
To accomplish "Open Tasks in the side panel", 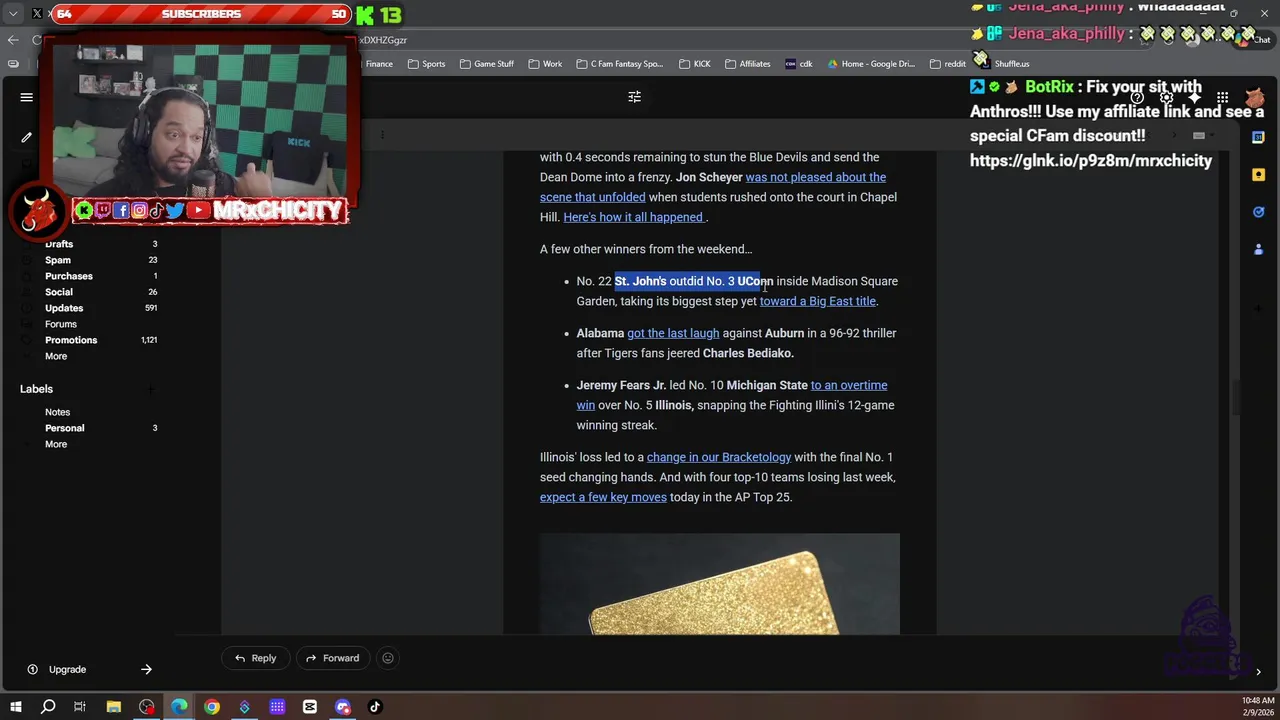I will click(x=1258, y=212).
